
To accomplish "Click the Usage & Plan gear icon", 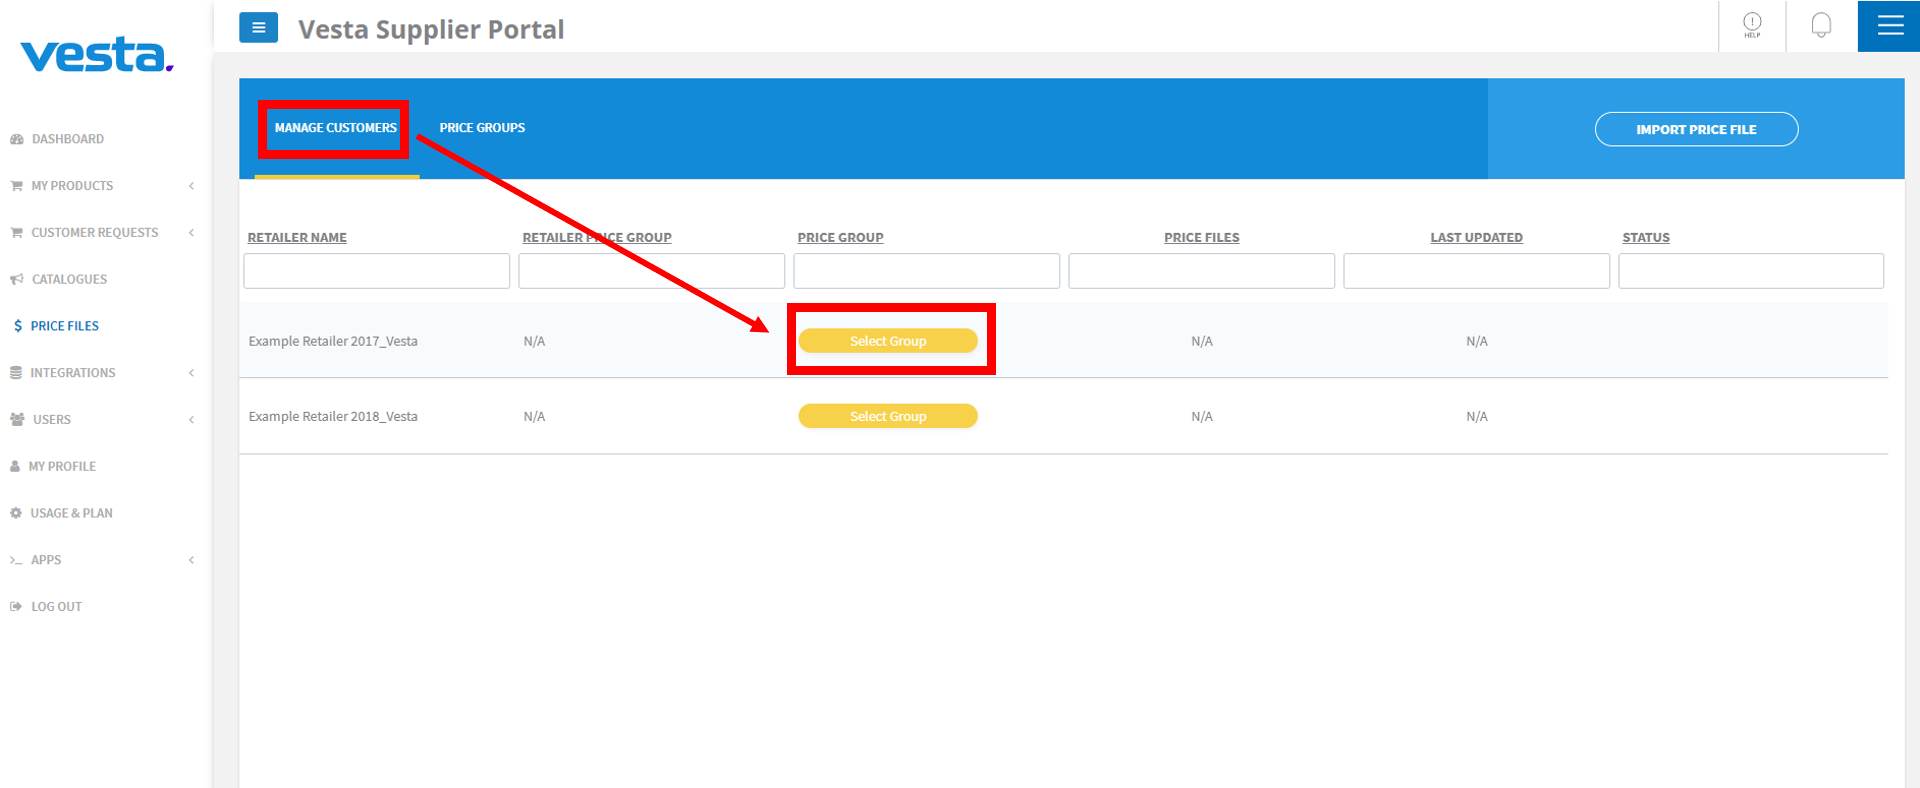I will click(x=16, y=513).
